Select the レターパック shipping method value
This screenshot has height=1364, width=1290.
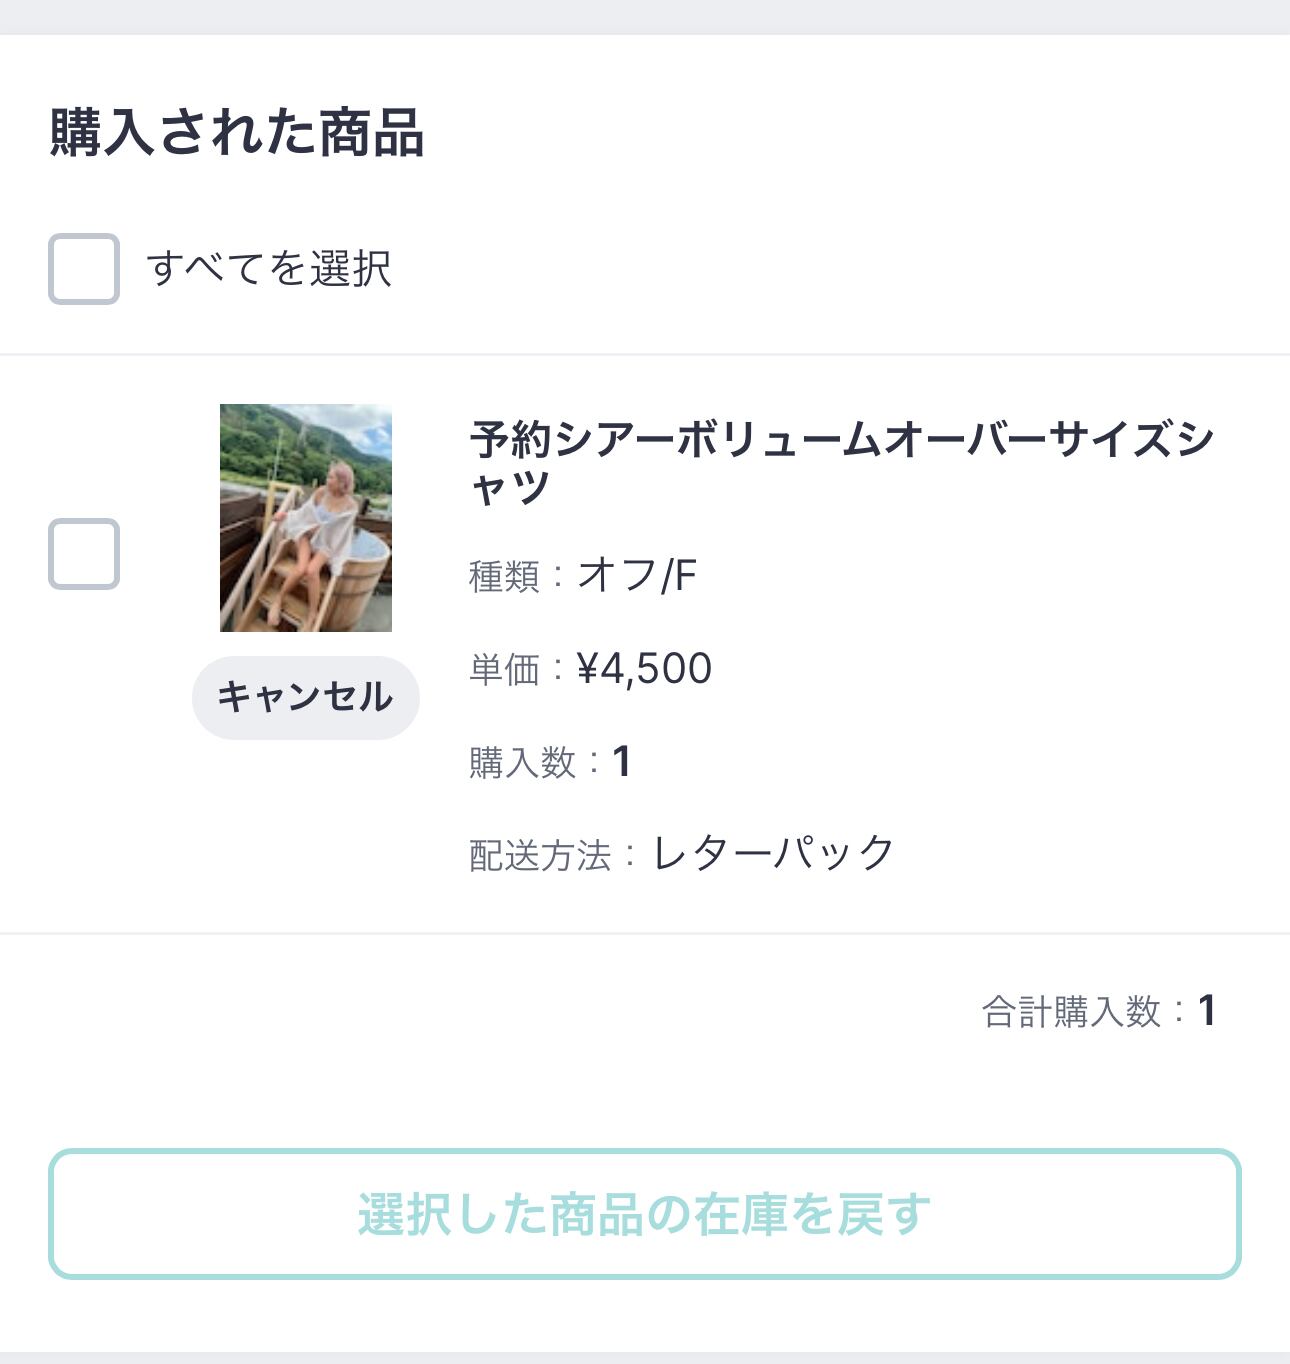coord(773,854)
